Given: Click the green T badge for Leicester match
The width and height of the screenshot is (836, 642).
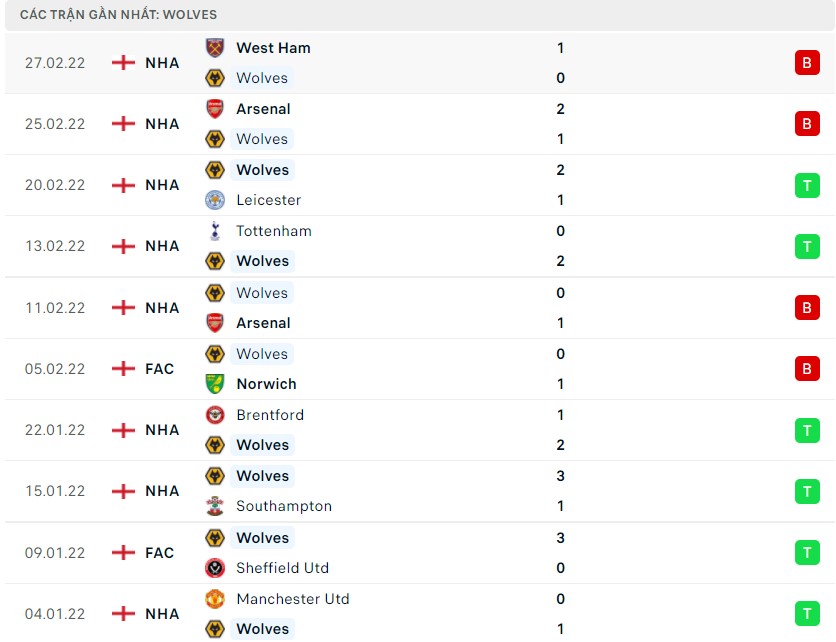Looking at the screenshot, I should [x=807, y=185].
